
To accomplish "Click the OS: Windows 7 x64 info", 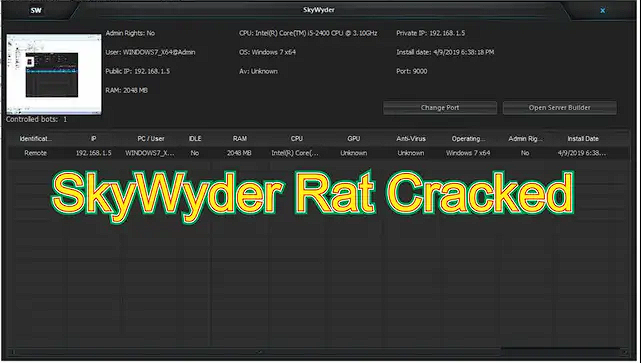I will coord(267,52).
